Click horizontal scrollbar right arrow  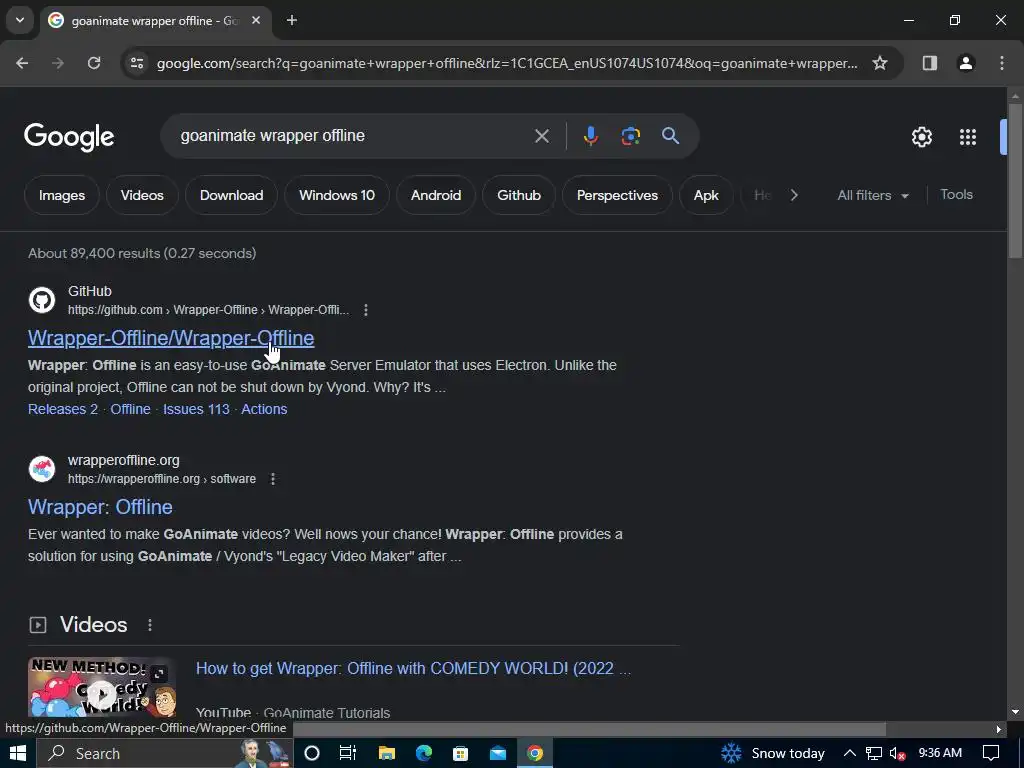coord(999,729)
